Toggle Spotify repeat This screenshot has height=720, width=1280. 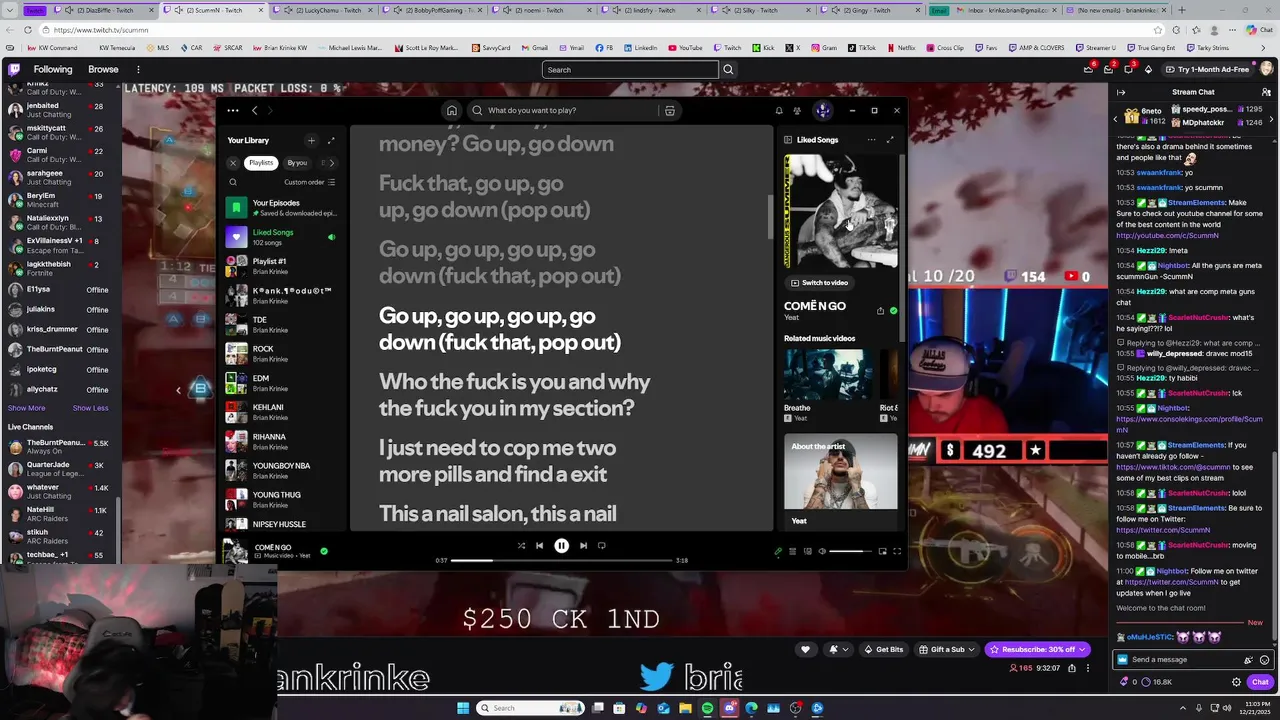coord(601,546)
